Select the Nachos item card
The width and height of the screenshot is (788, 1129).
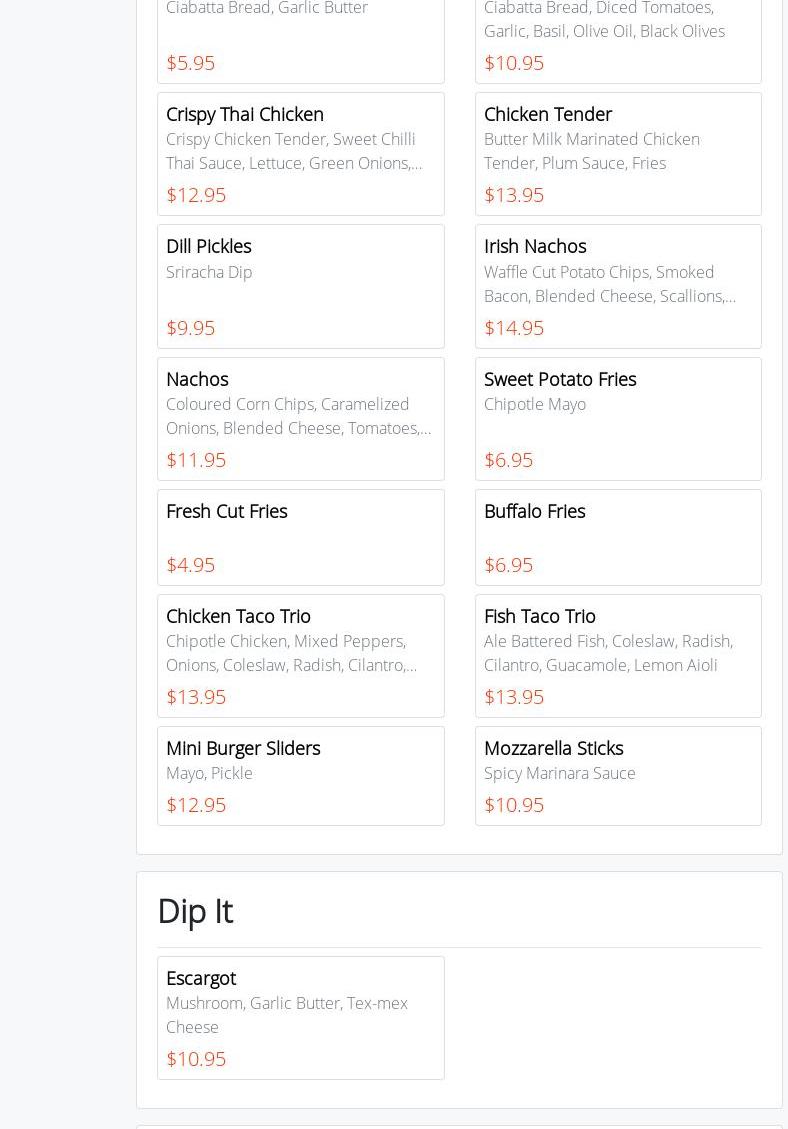[300, 419]
